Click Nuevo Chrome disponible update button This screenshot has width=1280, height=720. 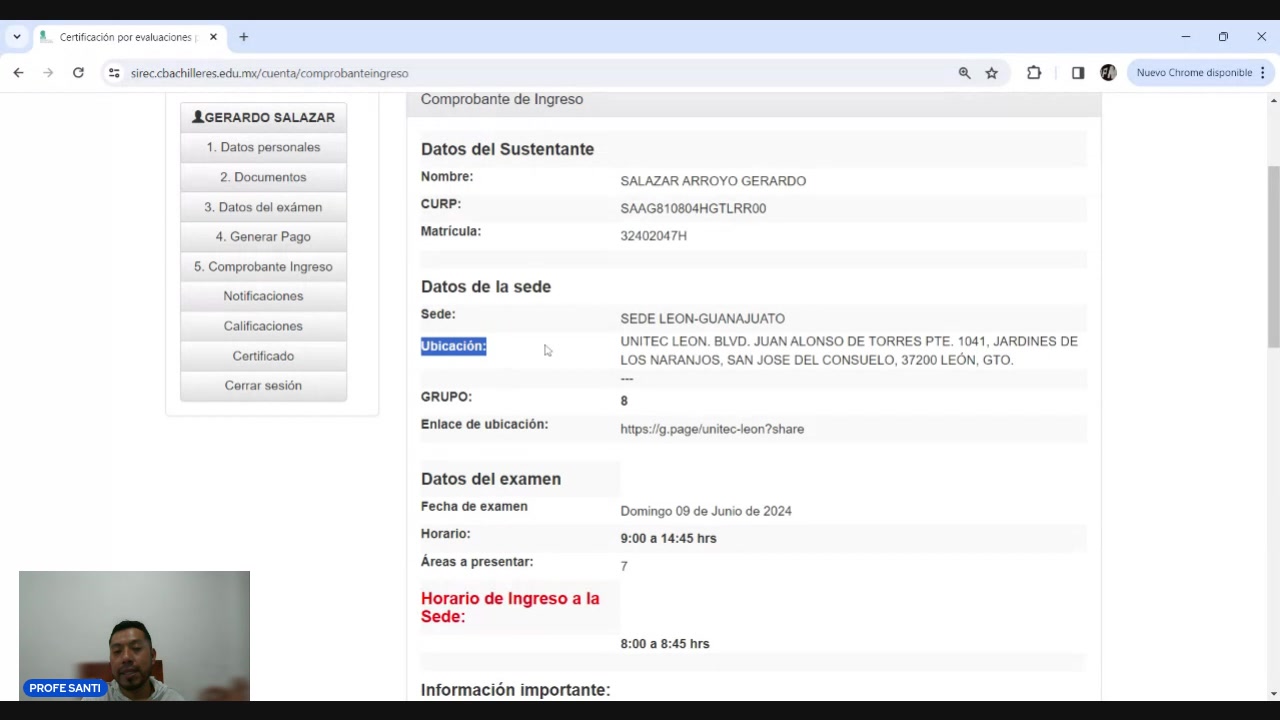click(x=1194, y=73)
